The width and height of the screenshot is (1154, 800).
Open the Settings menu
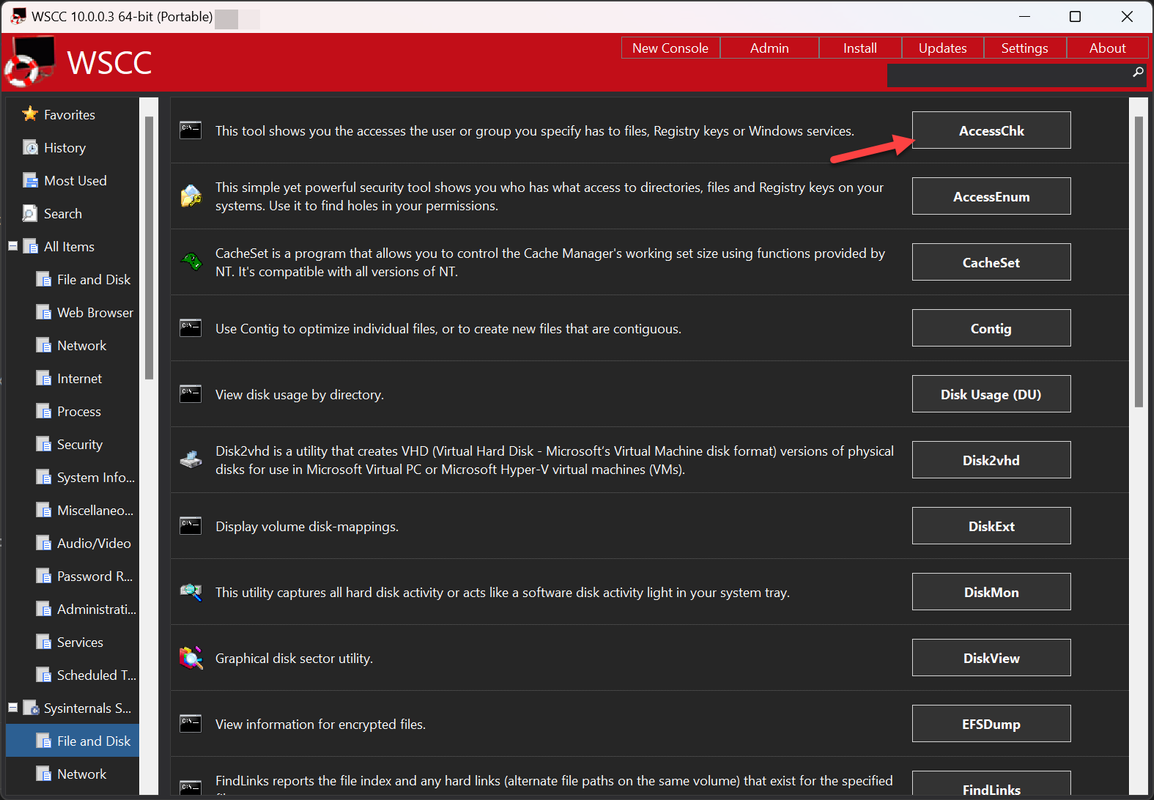(1024, 48)
